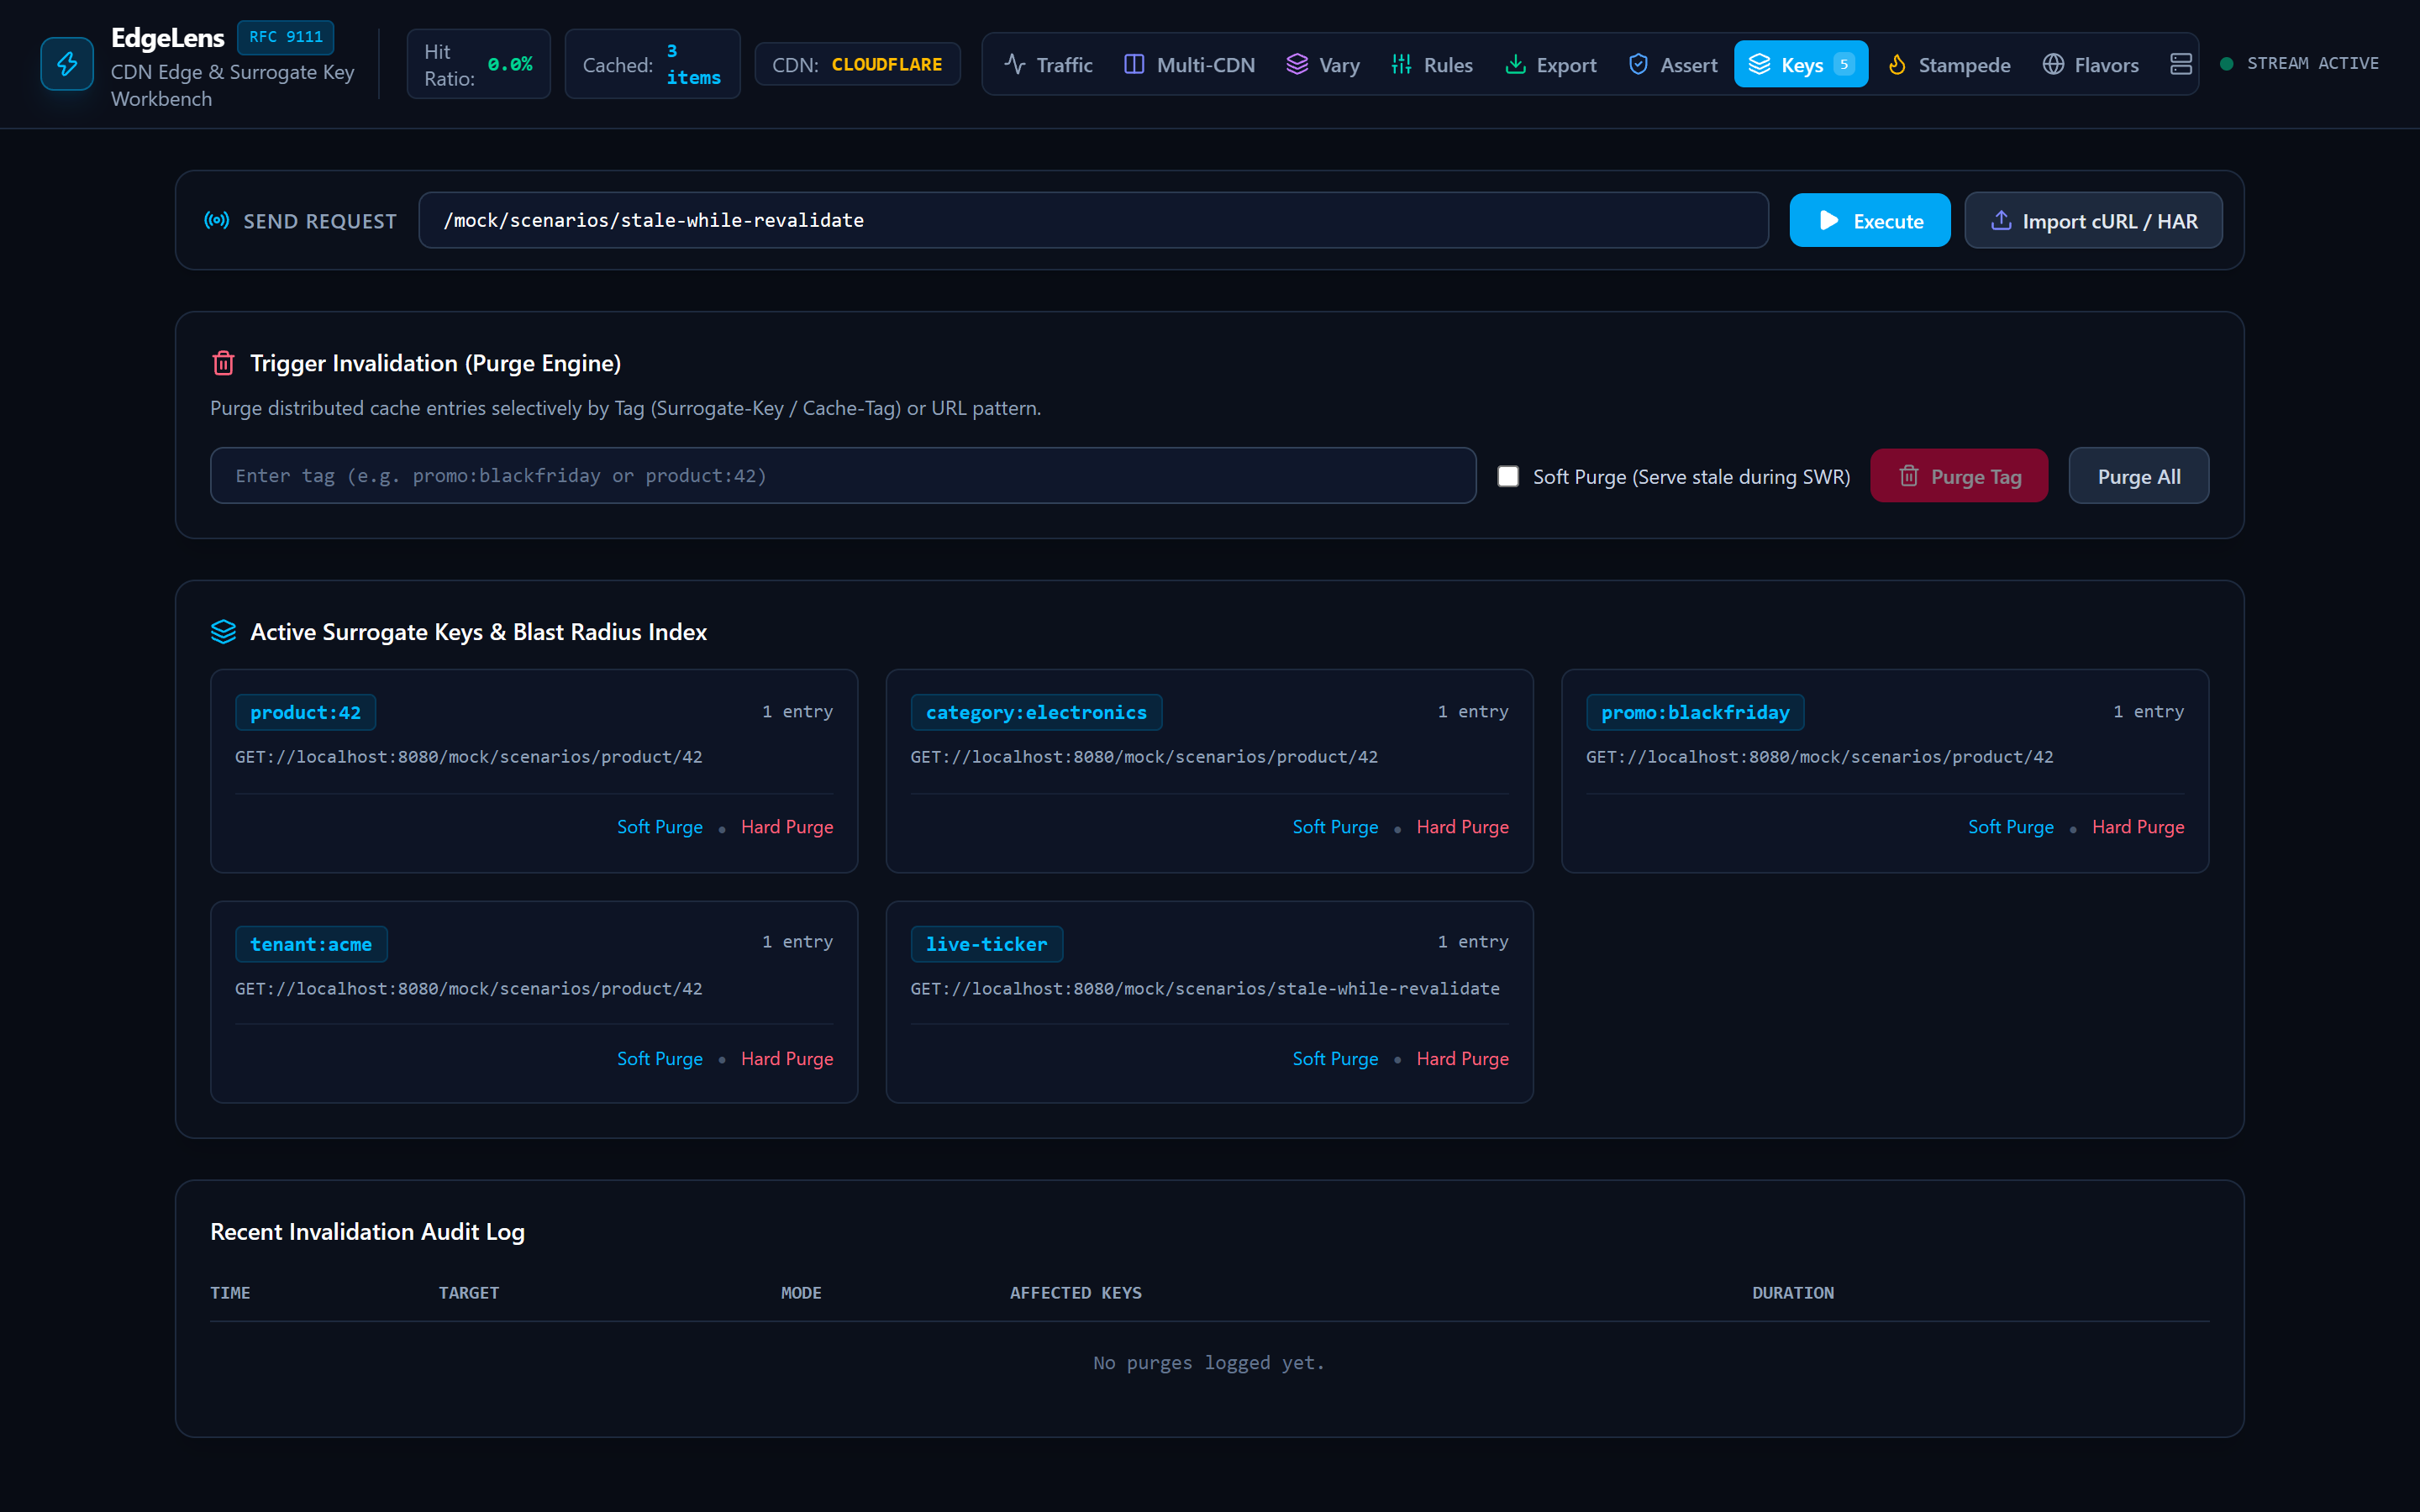
Task: Soft Purge the tenant:acme key
Action: point(660,1058)
